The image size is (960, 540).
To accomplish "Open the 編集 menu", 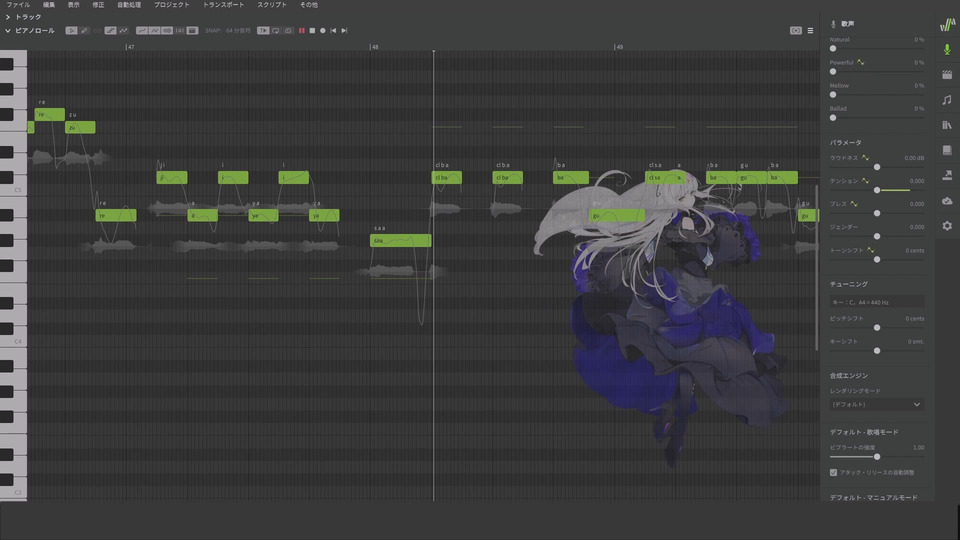I will click(49, 5).
